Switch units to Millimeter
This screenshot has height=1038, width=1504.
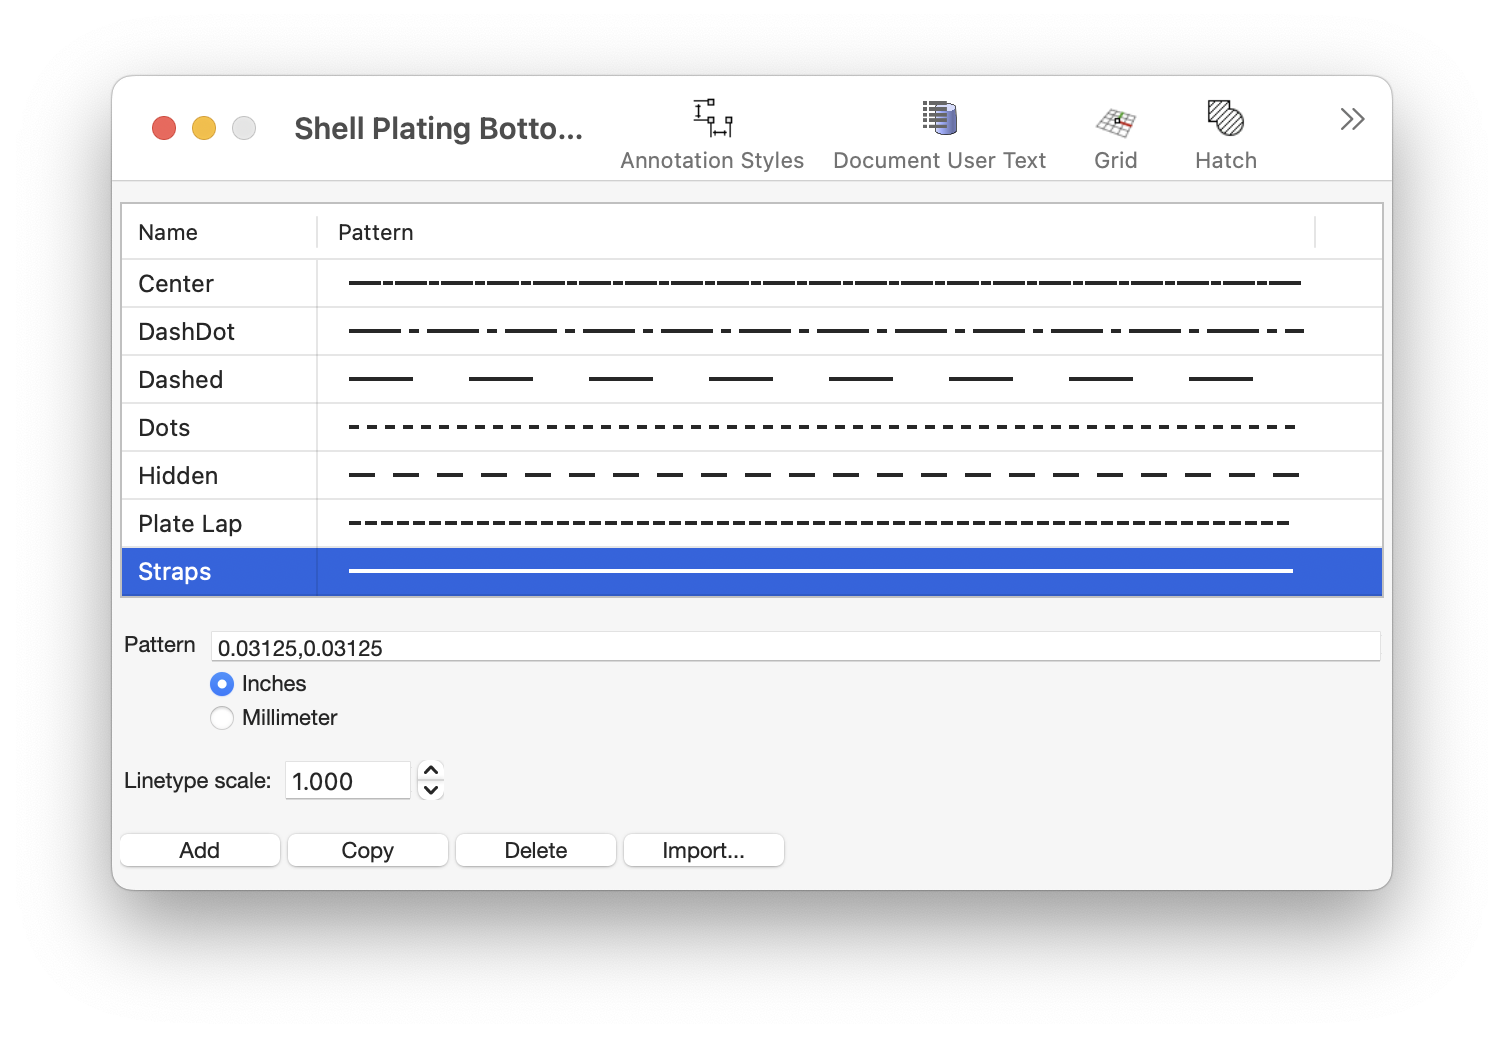pyautogui.click(x=221, y=718)
